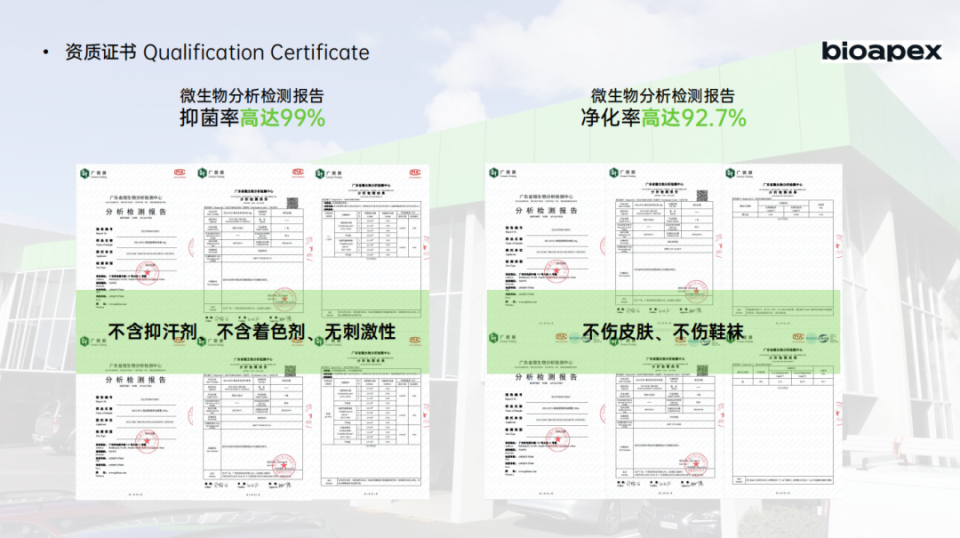Screen dimensions: 960x538
Task: Click the green logo on left group's top-left cover
Action: [x=84, y=174]
